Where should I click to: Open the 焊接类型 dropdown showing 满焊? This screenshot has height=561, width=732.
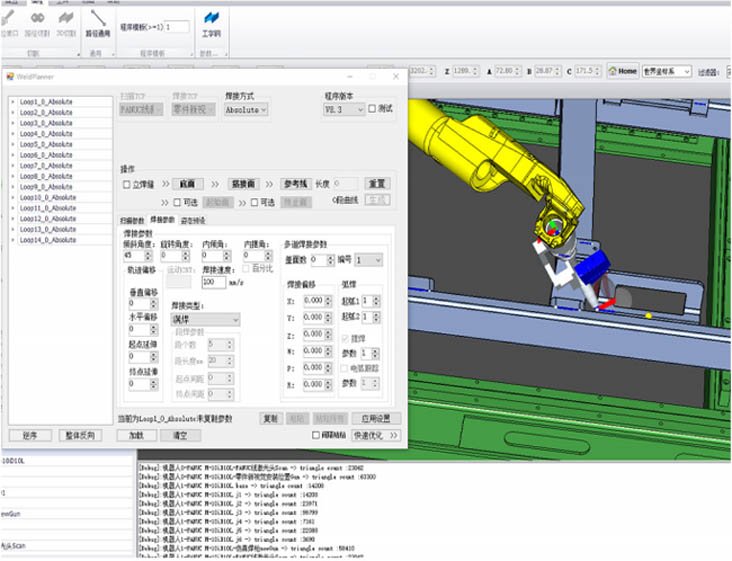click(205, 320)
